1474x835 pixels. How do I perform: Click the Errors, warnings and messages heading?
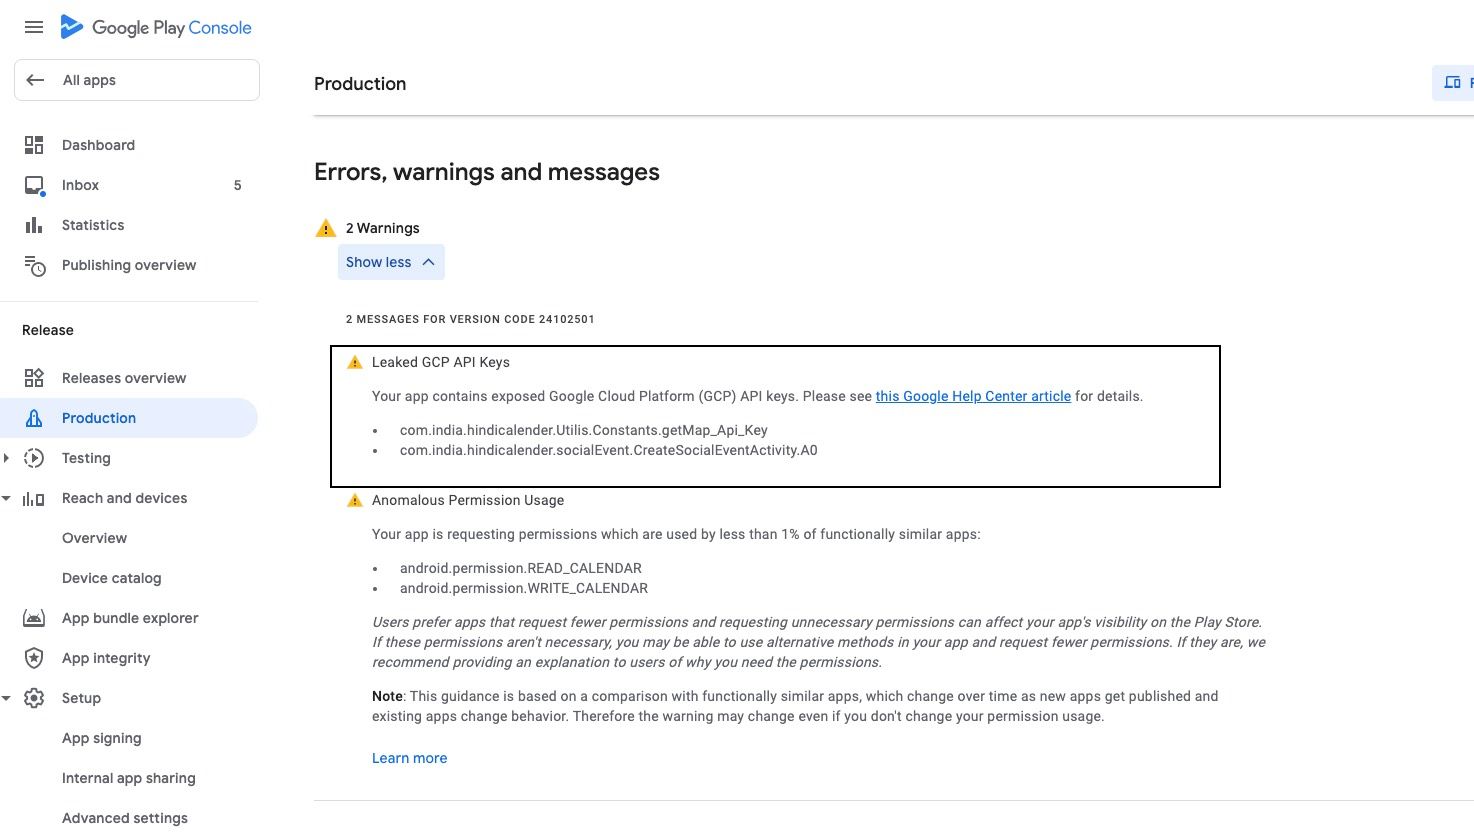487,172
